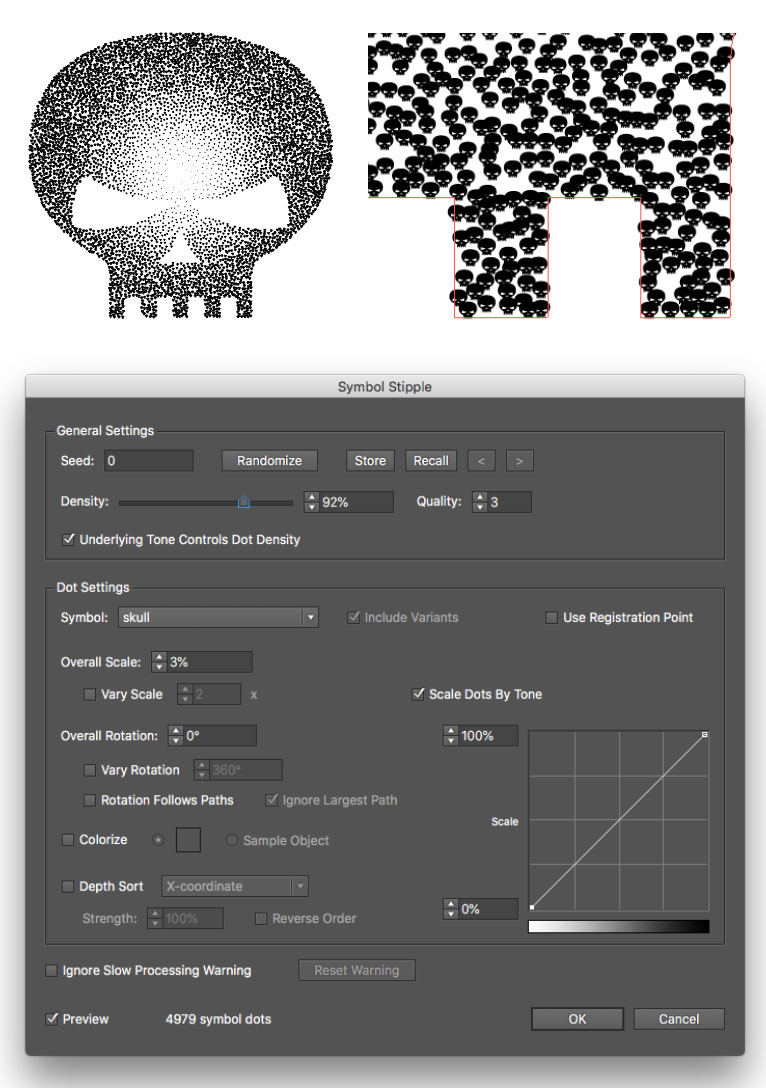The width and height of the screenshot is (766, 1088).
Task: Toggle the Preview checkbox
Action: click(51, 1019)
